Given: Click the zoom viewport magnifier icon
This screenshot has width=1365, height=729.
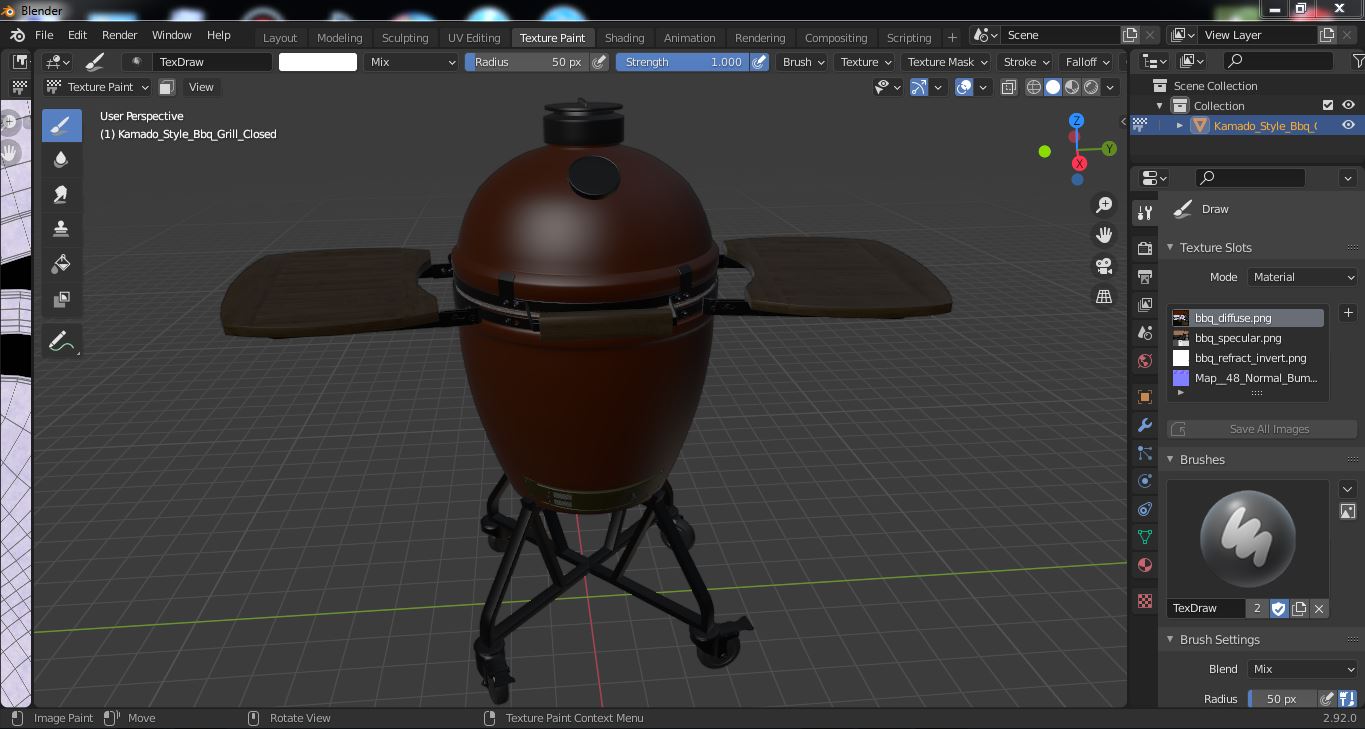Looking at the screenshot, I should click(x=1104, y=205).
